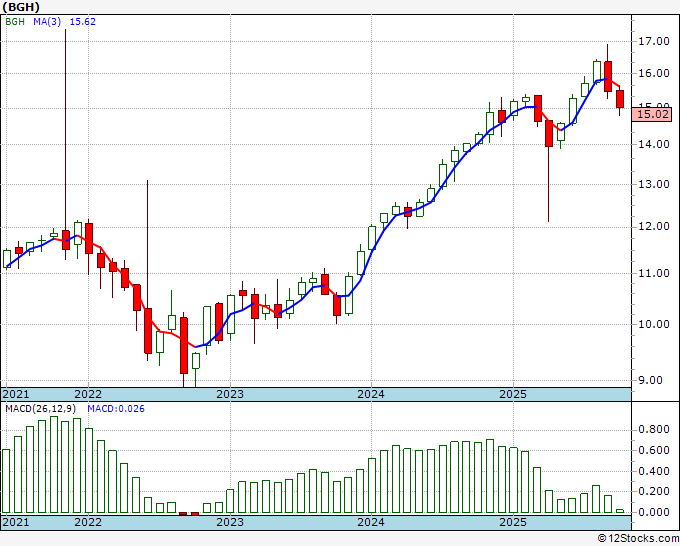680x546 pixels.
Task: Click 2021 on the MACD timeline
Action: (x=16, y=522)
